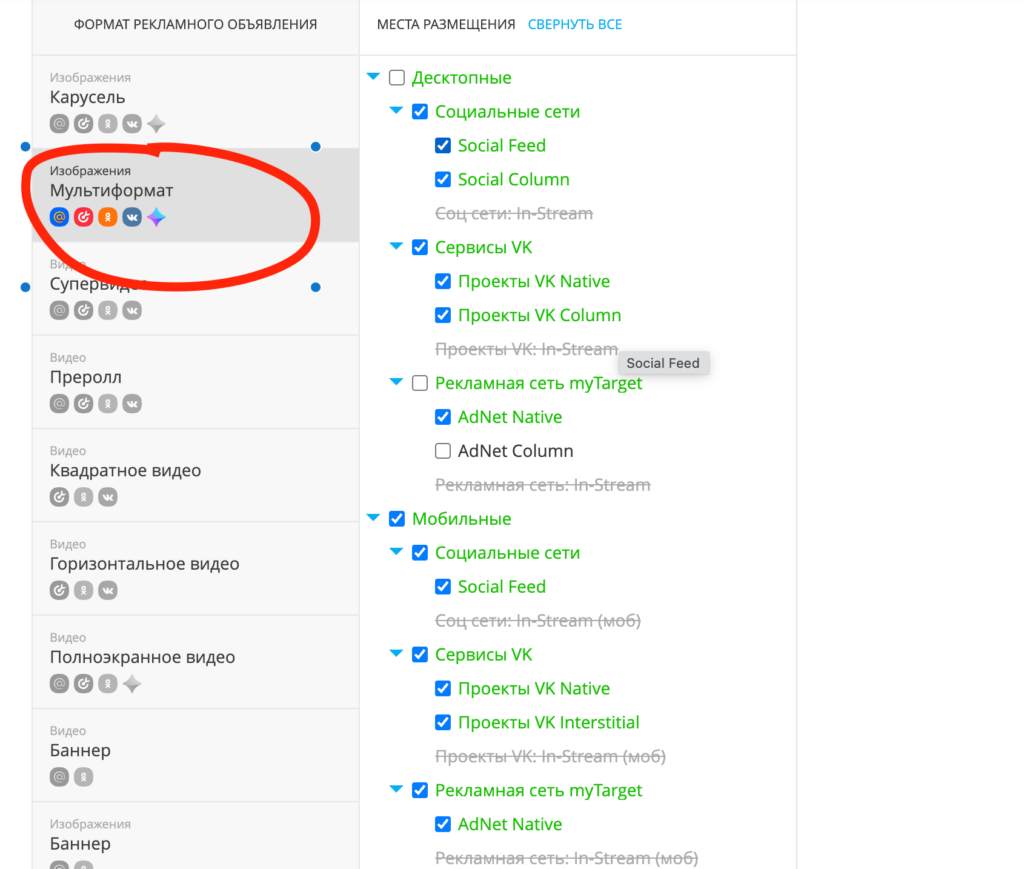1024x869 pixels.
Task: Toggle the Проекты VK Column checkbox
Action: pos(443,315)
